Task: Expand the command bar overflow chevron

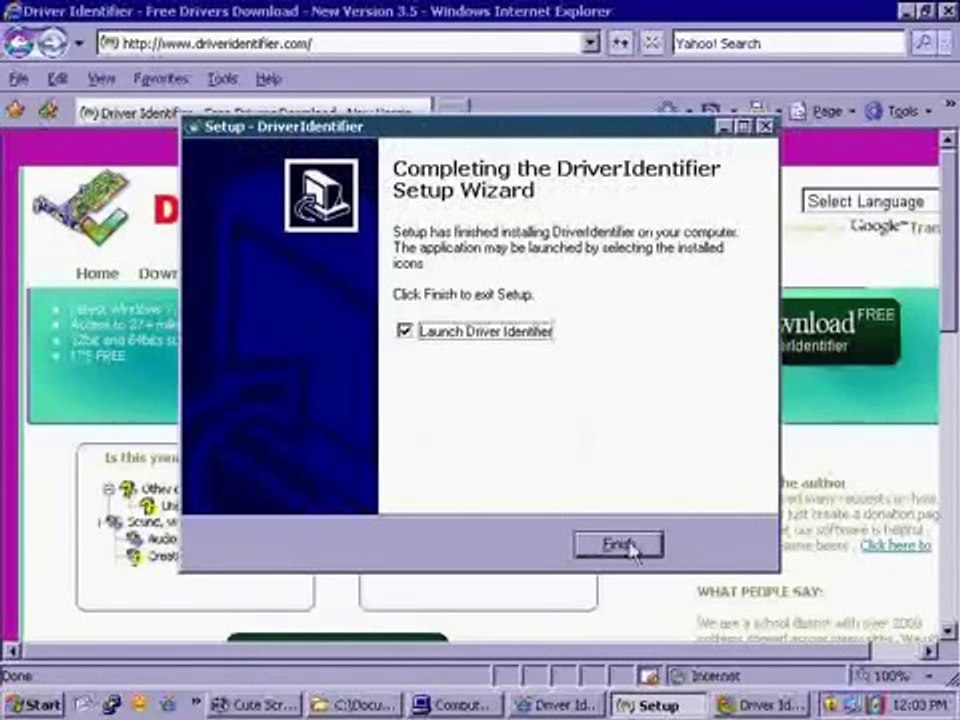Action: [950, 103]
